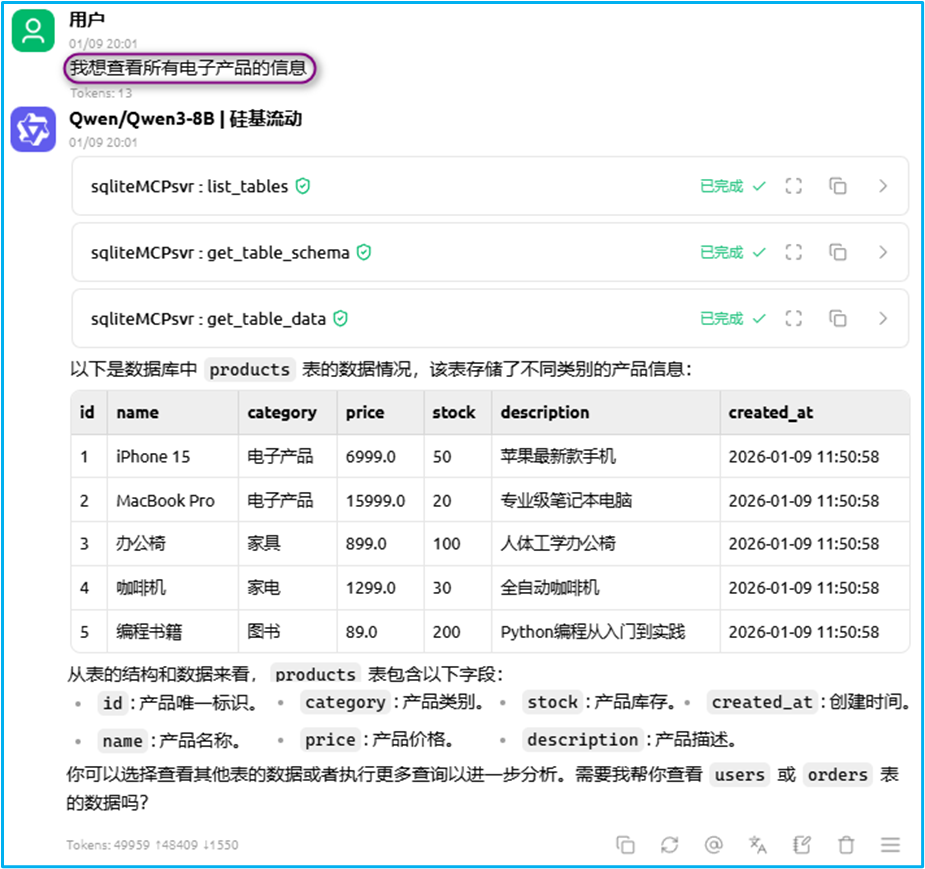Copy the list_tables tool output
The image size is (925, 869).
click(838, 186)
